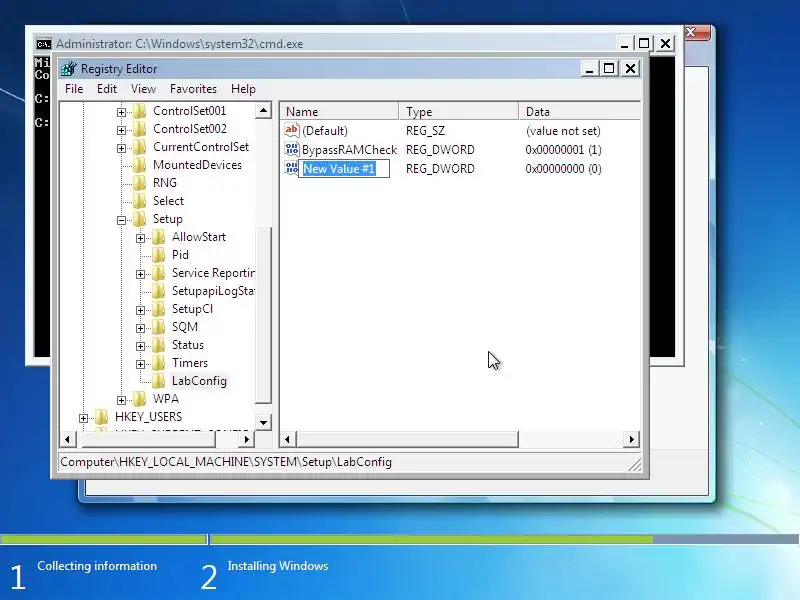Click the AllowStart folder icon
This screenshot has width=800, height=600.
pos(159,237)
